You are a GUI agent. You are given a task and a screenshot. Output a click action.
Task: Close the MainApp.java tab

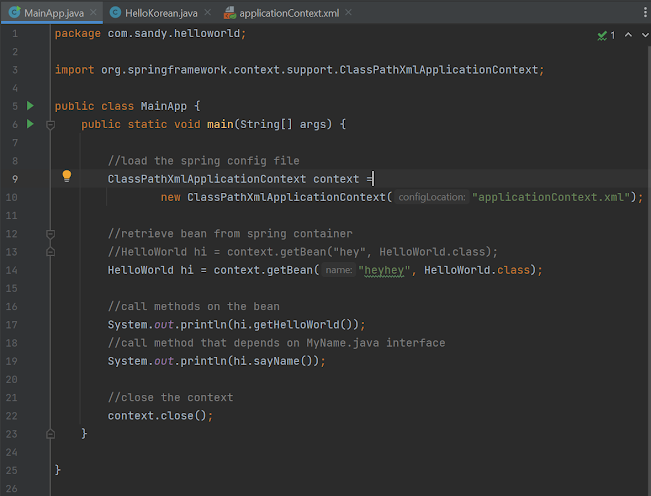point(93,12)
